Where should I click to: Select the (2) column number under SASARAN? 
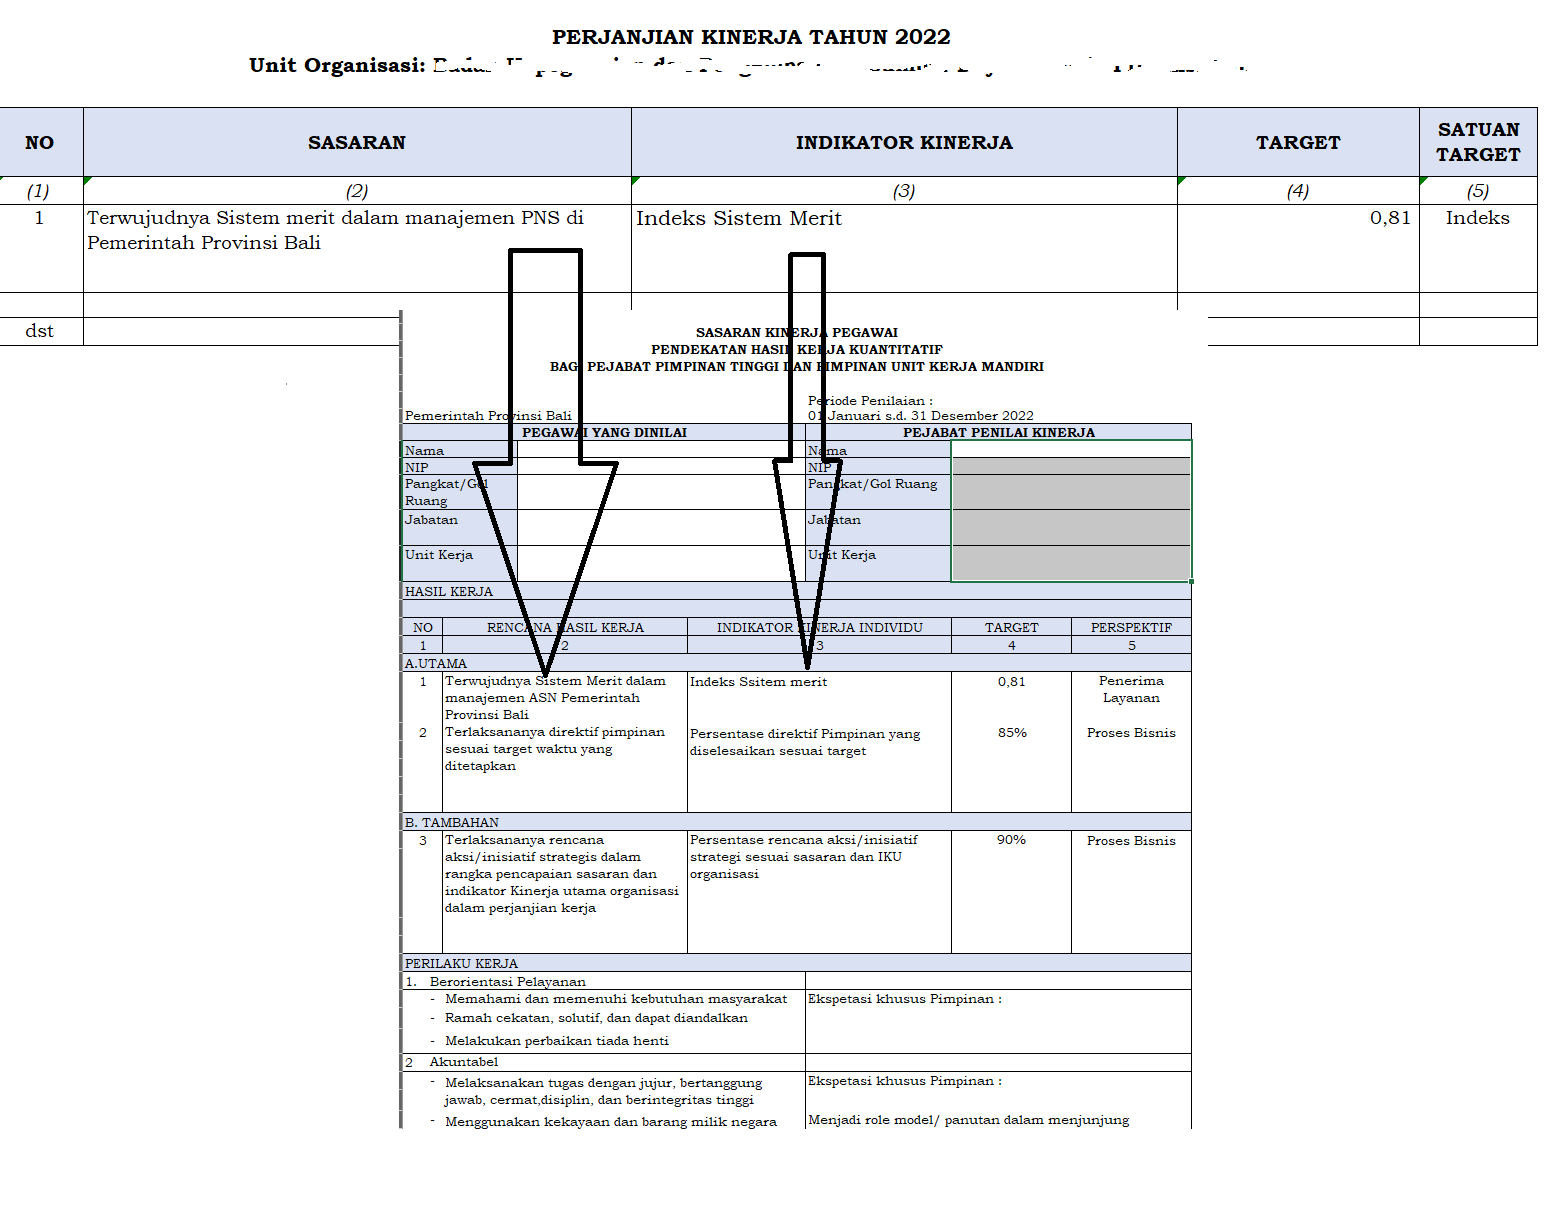[x=357, y=191]
